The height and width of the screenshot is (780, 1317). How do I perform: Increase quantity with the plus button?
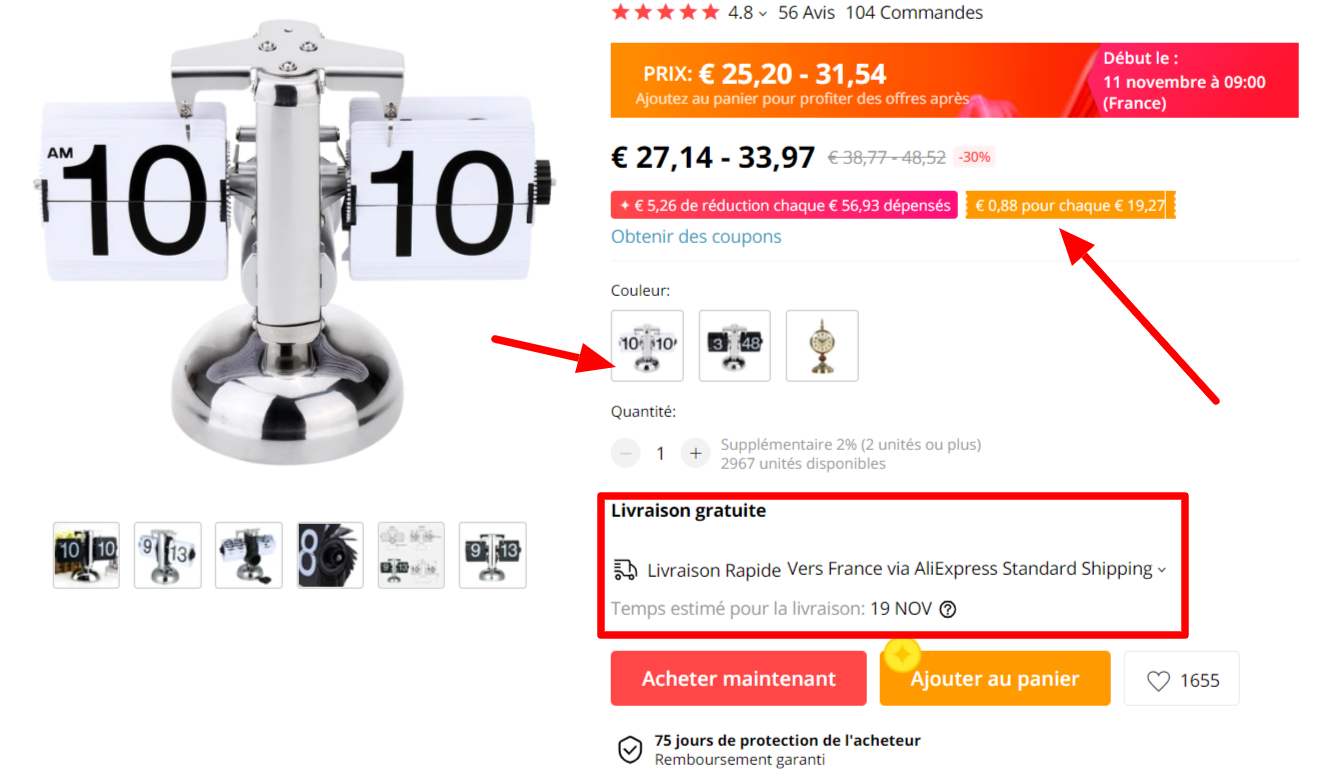tap(695, 453)
